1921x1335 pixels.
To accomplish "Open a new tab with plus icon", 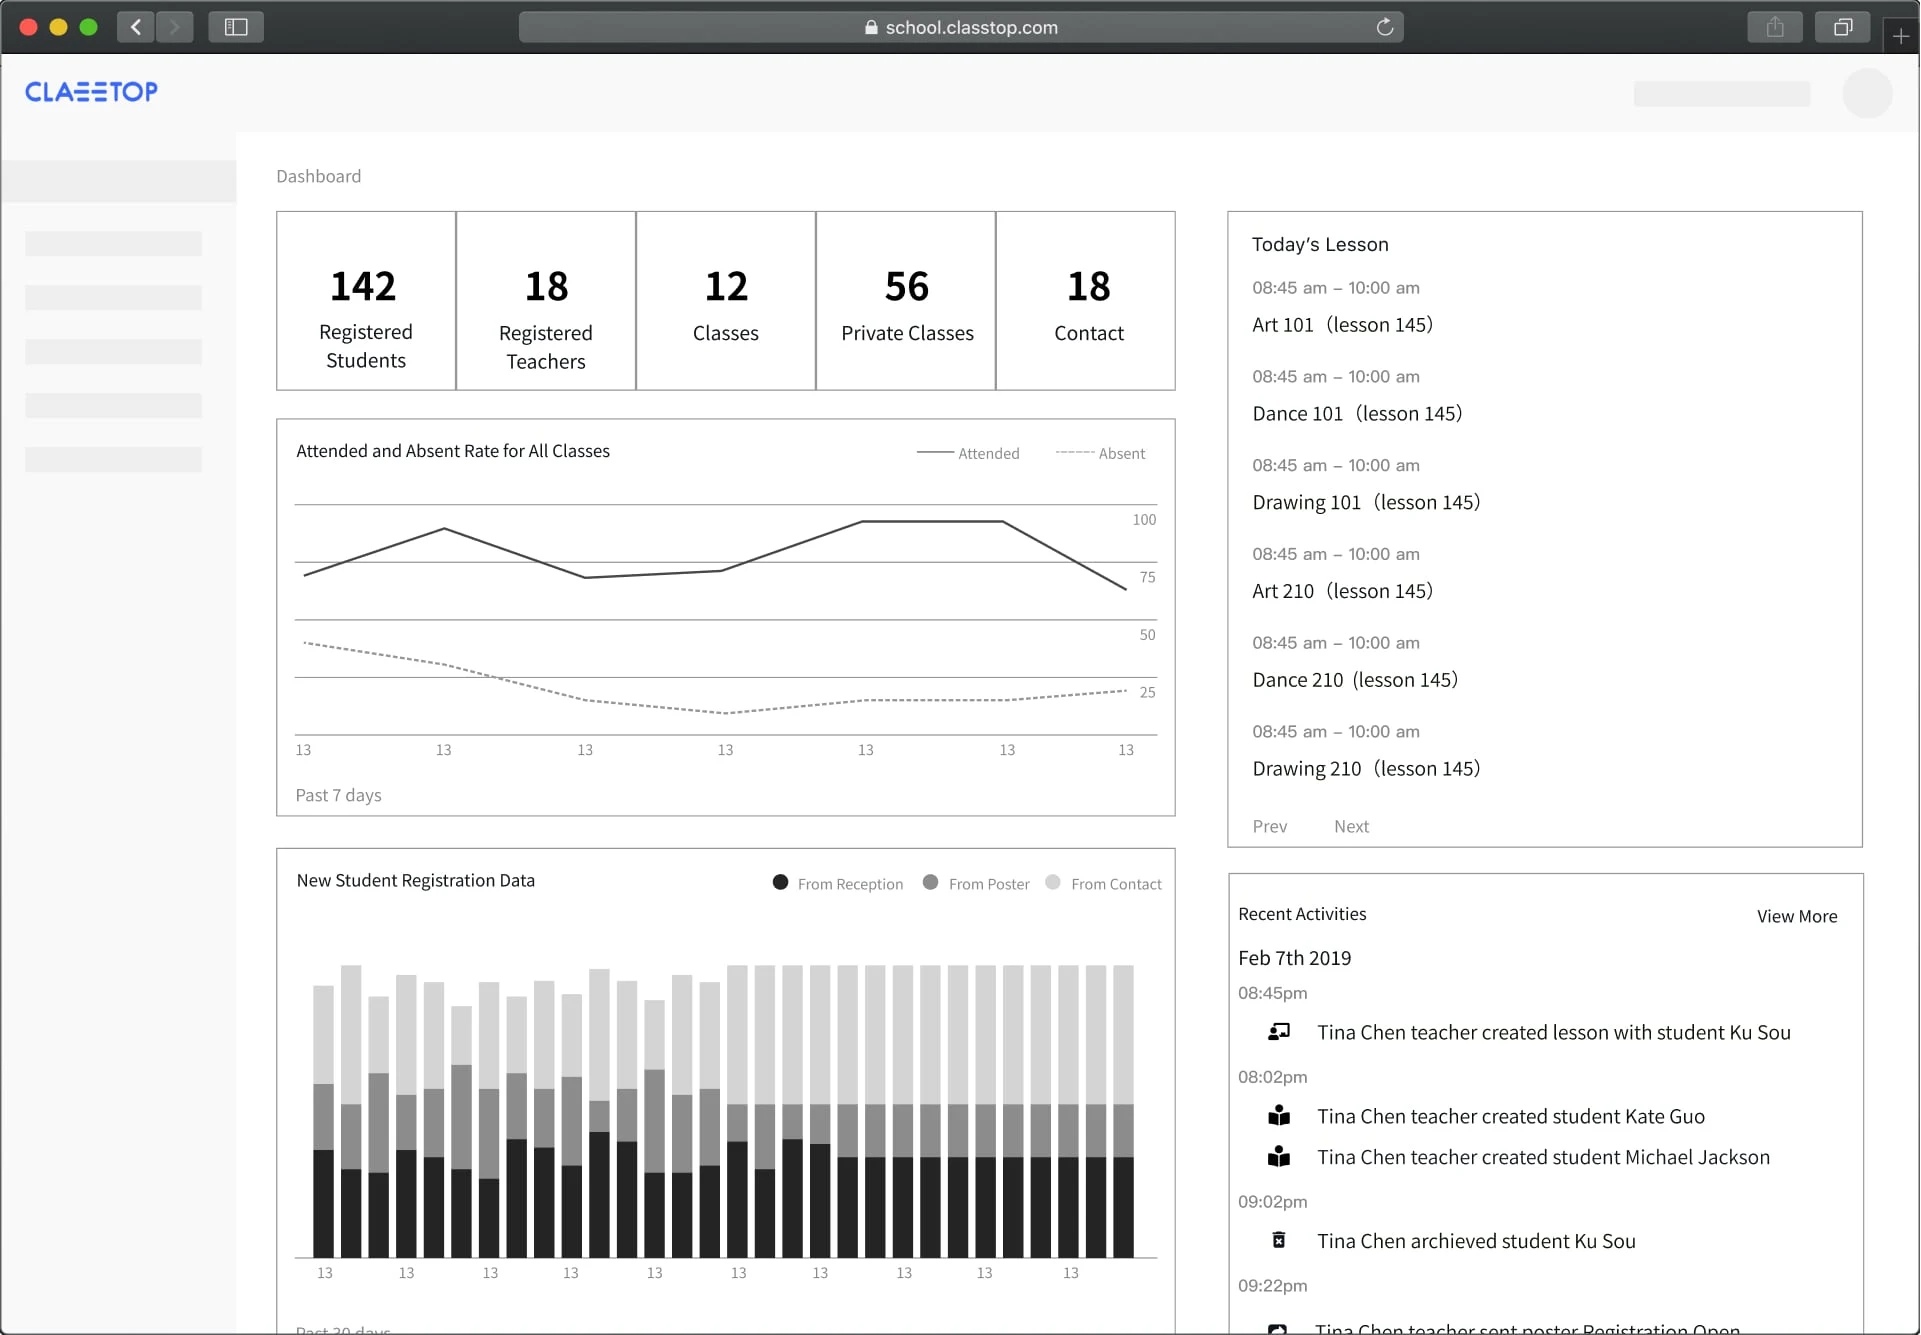I will (x=1900, y=37).
